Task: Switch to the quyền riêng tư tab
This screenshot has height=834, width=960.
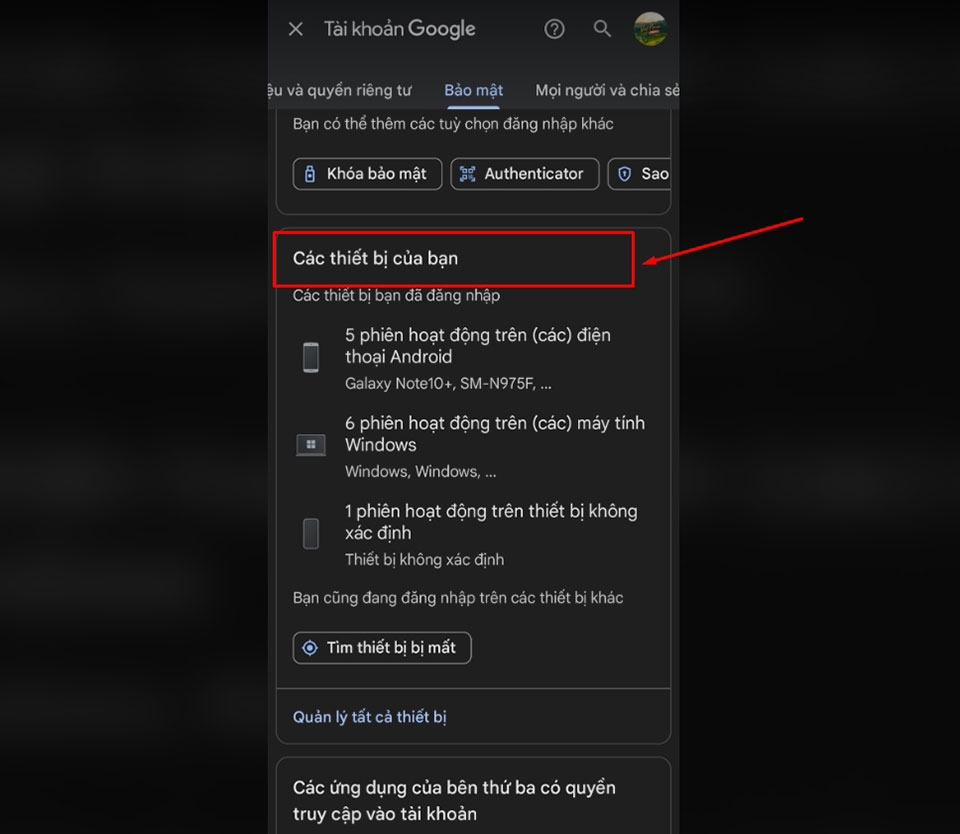Action: click(345, 89)
